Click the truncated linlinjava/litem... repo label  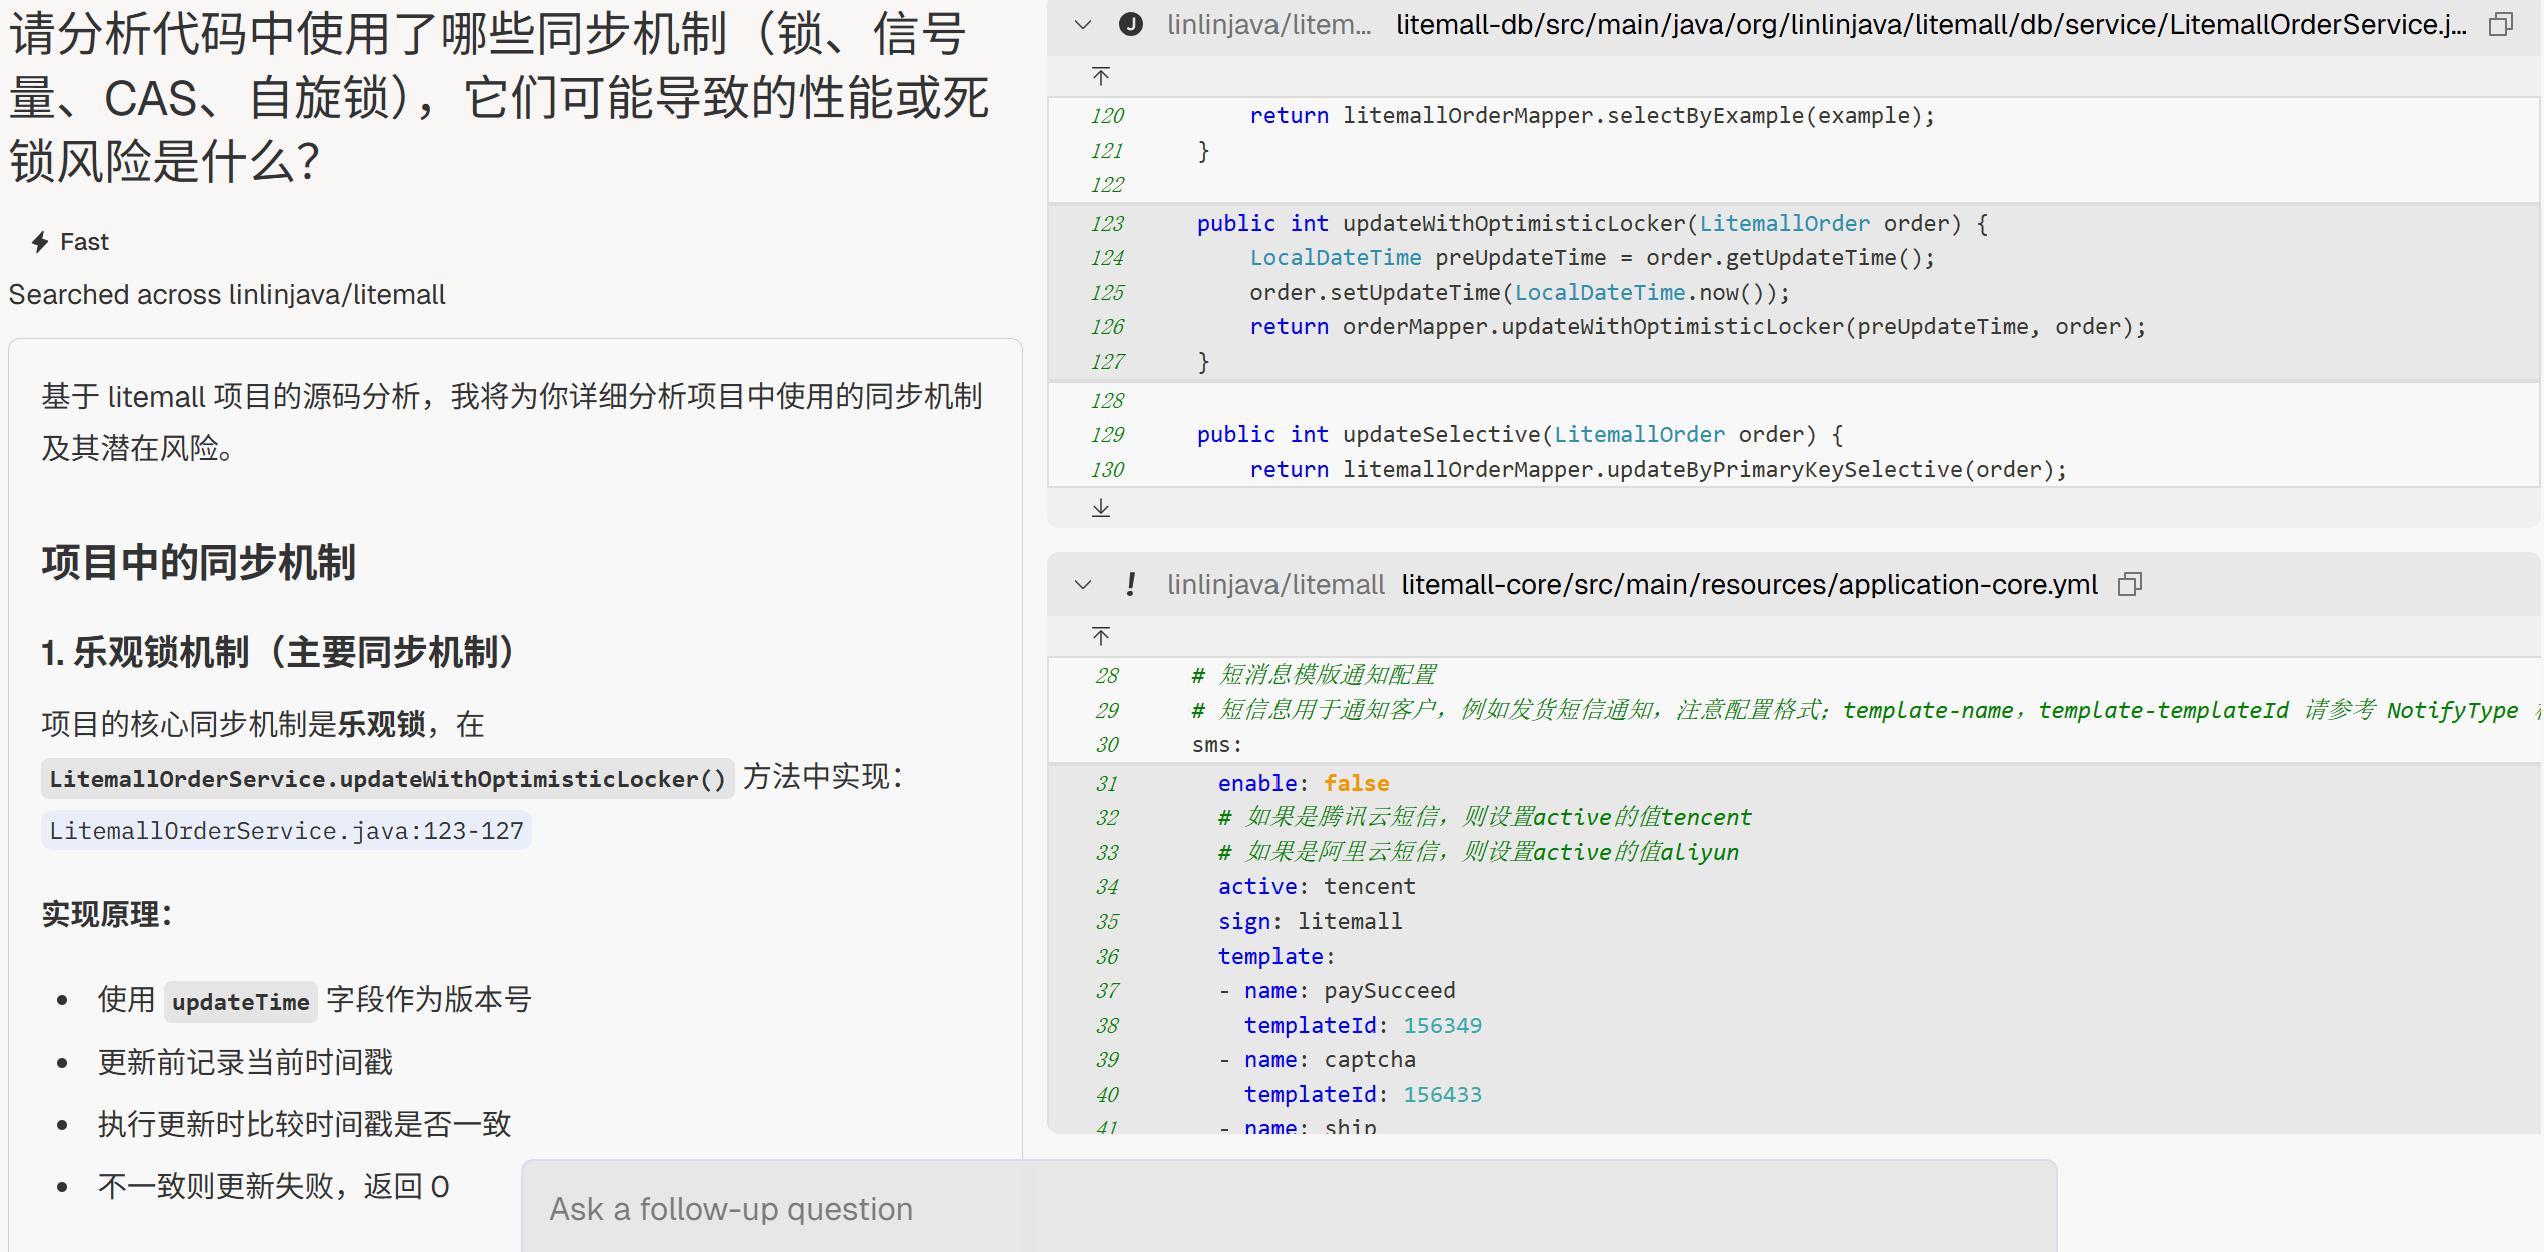[1268, 25]
